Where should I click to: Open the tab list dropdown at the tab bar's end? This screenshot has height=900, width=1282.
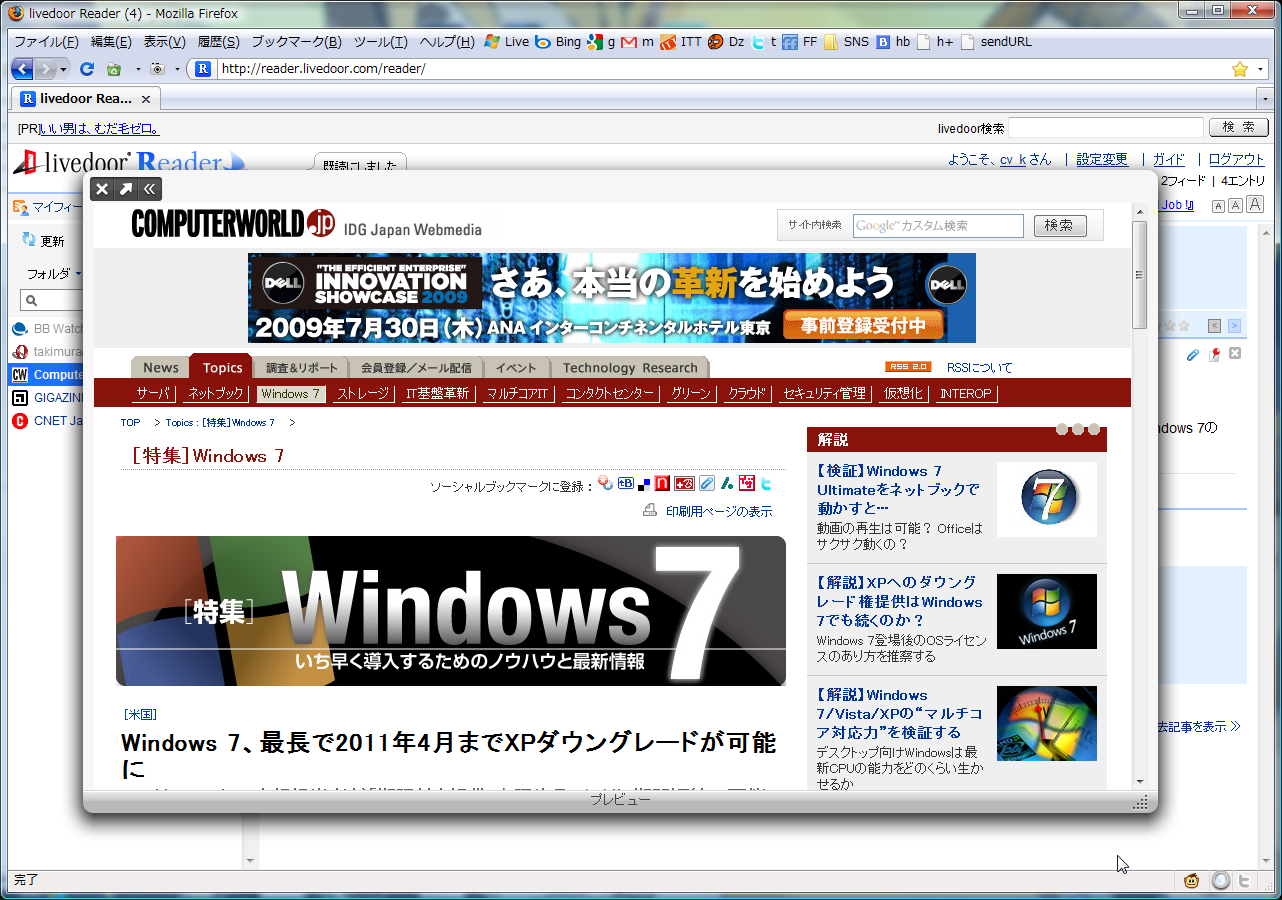[1266, 99]
